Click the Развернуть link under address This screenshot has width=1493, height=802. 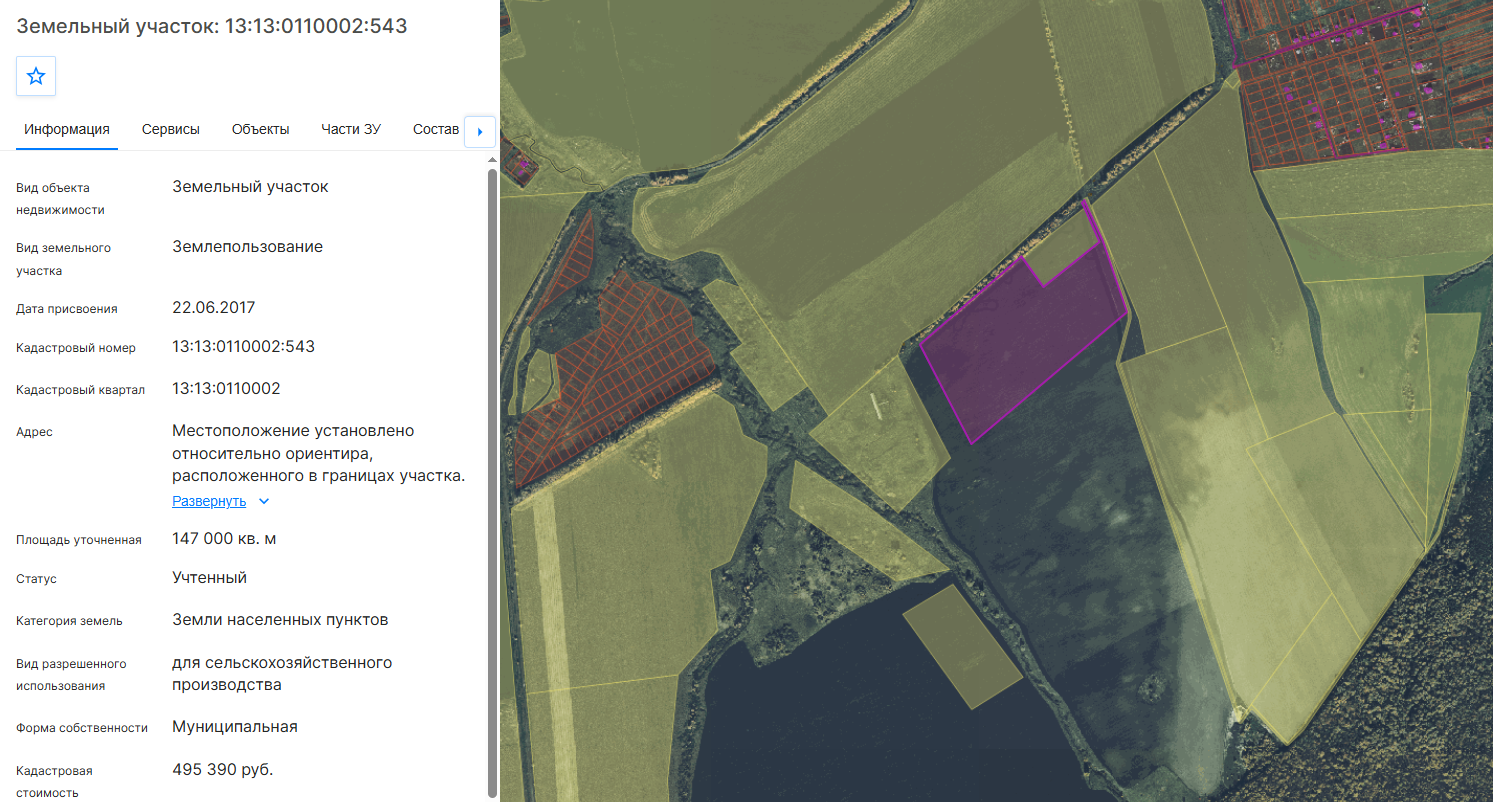pyautogui.click(x=209, y=501)
